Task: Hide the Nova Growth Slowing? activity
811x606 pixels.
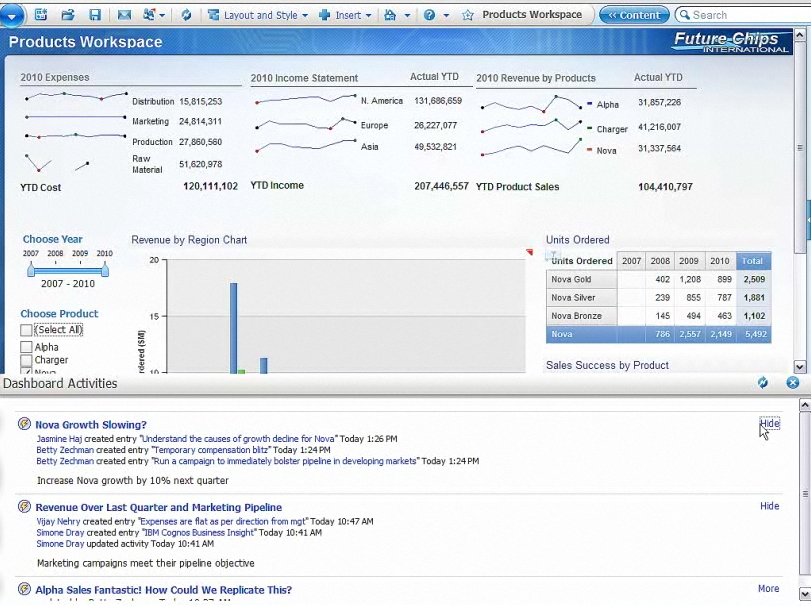Action: pyautogui.click(x=769, y=423)
